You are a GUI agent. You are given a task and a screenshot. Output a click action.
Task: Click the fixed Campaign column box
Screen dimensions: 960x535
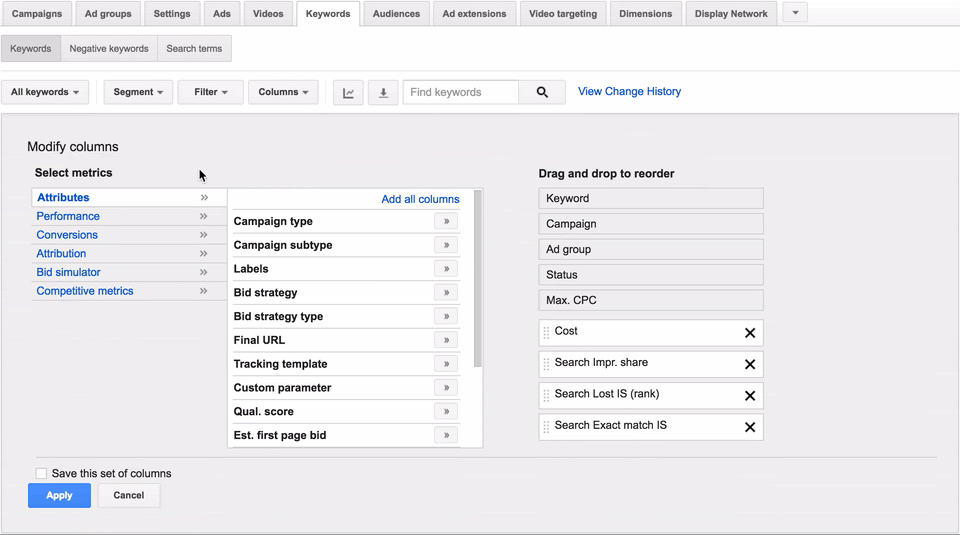pyautogui.click(x=651, y=224)
